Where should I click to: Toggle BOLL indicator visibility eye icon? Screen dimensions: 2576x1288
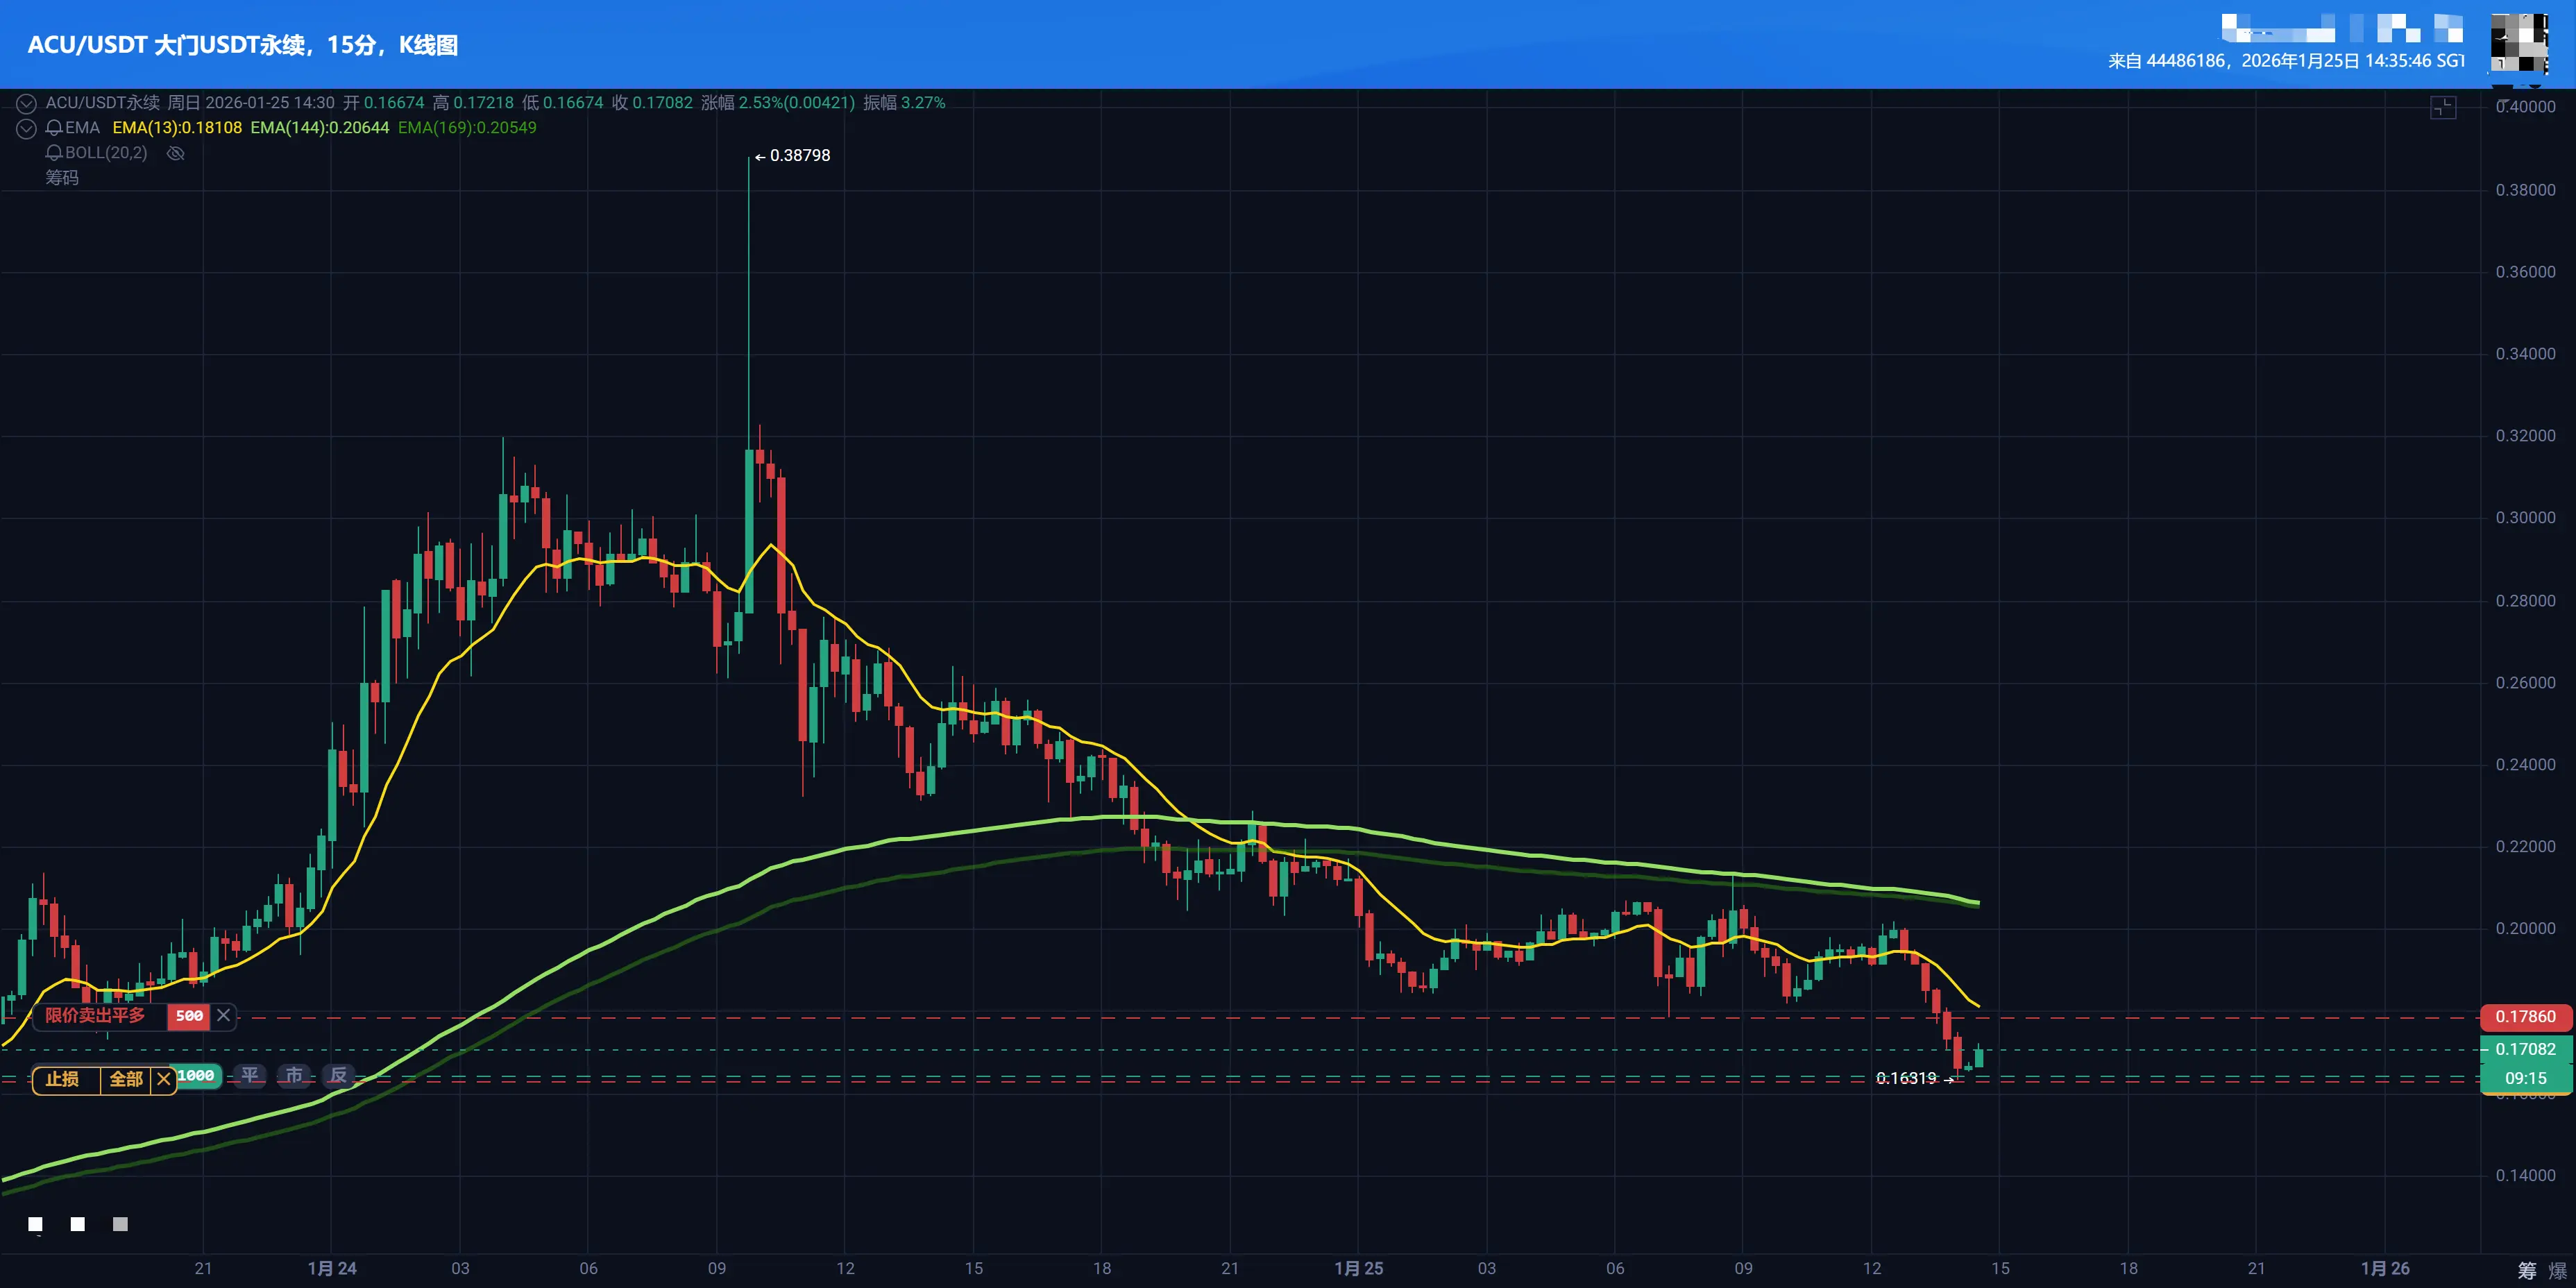click(176, 153)
